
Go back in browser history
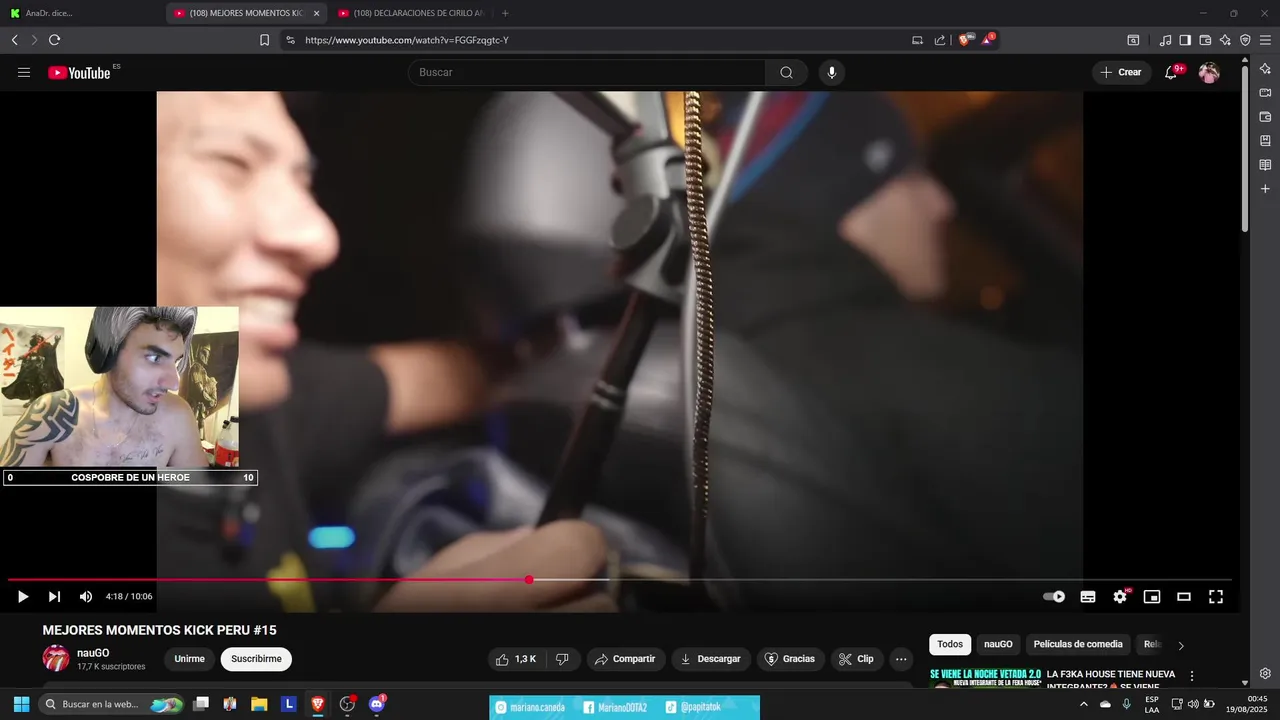tap(14, 40)
